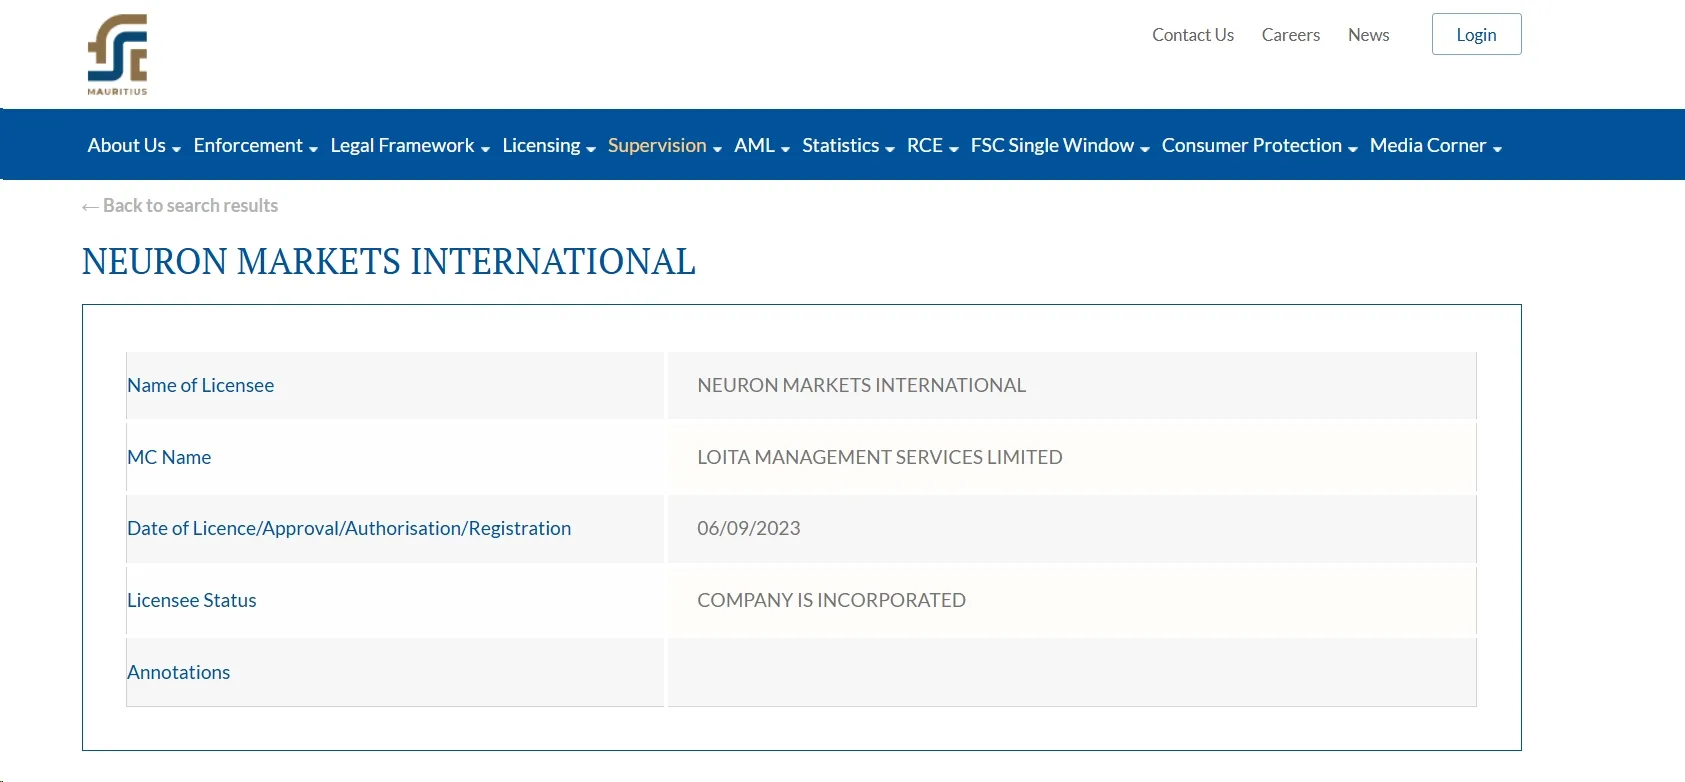
Task: Expand the Consumer Protection dropdown
Action: point(1260,145)
